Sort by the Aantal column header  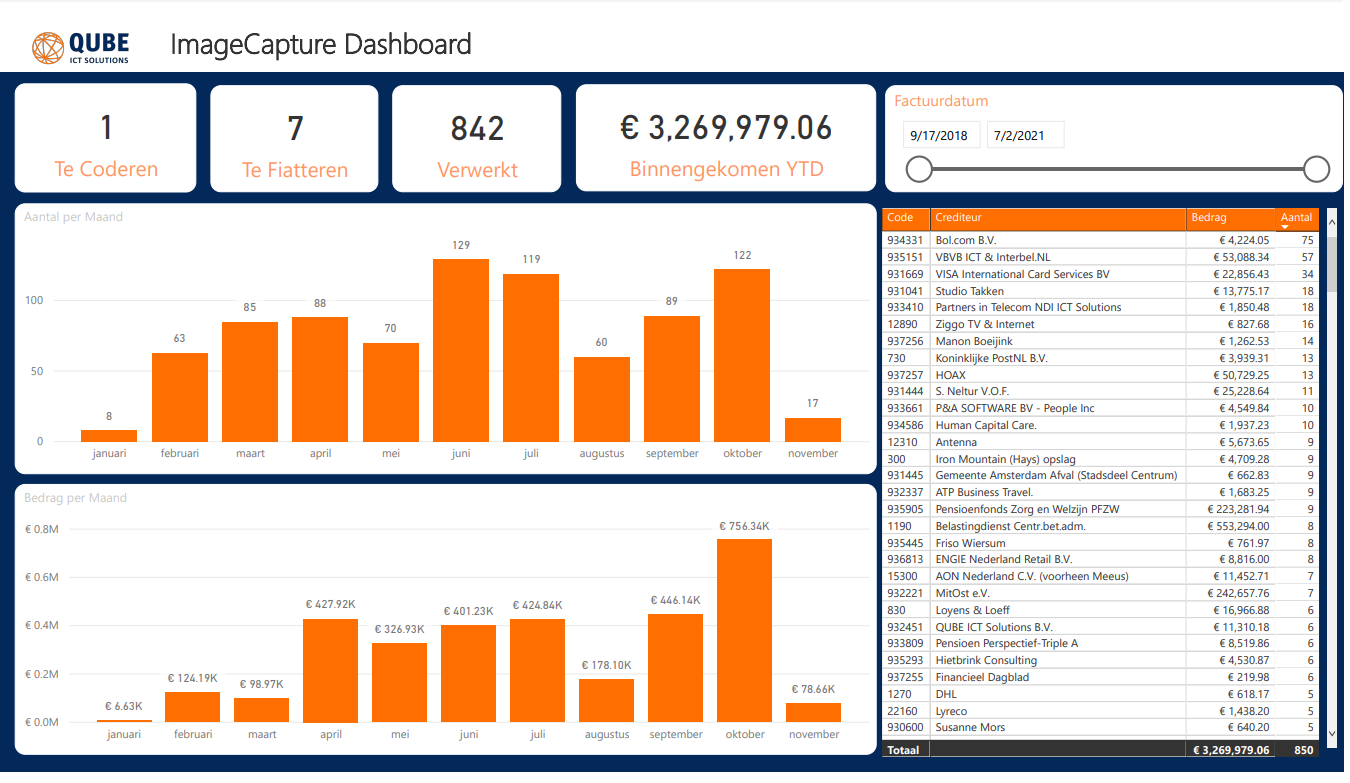[1297, 217]
